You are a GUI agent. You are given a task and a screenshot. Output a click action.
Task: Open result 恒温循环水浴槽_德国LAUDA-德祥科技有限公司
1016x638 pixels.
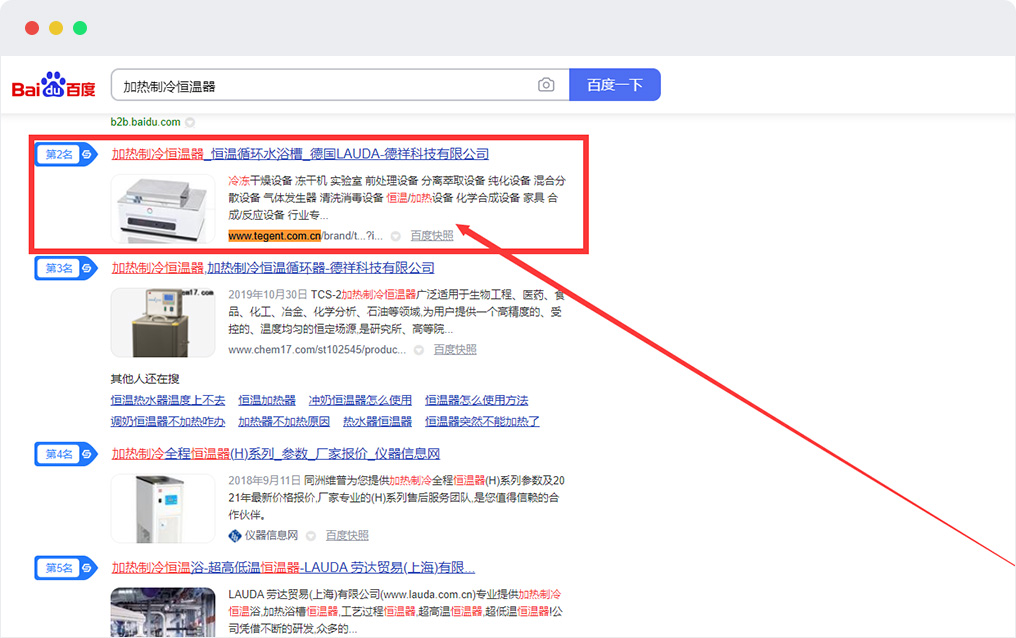(x=300, y=154)
